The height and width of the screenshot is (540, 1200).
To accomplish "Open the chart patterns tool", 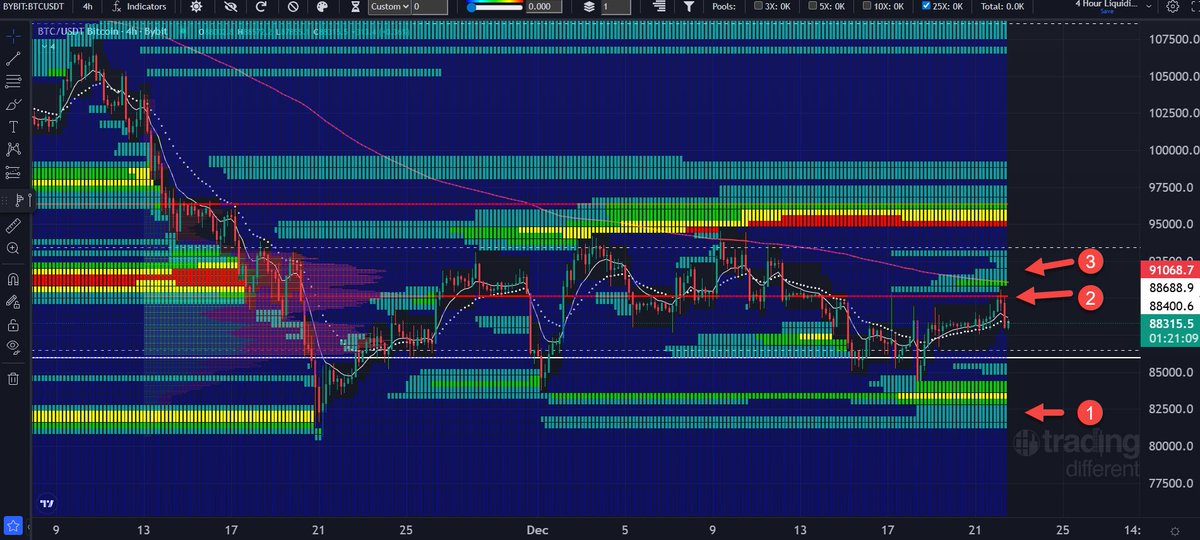I will [x=13, y=149].
